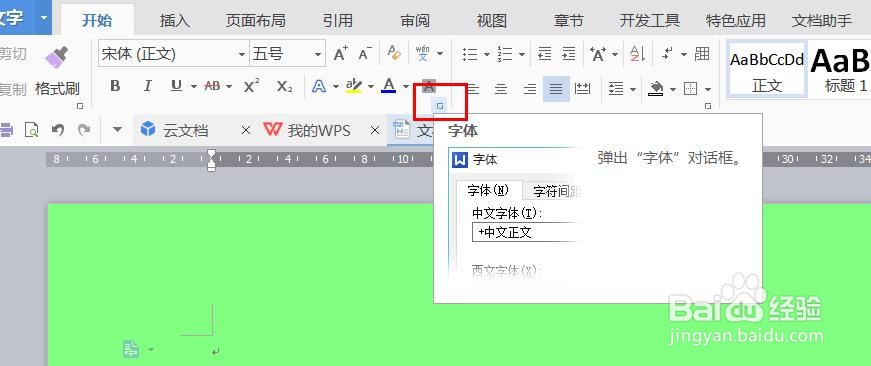Increase the paragraph indent
The width and height of the screenshot is (871, 366).
click(569, 54)
